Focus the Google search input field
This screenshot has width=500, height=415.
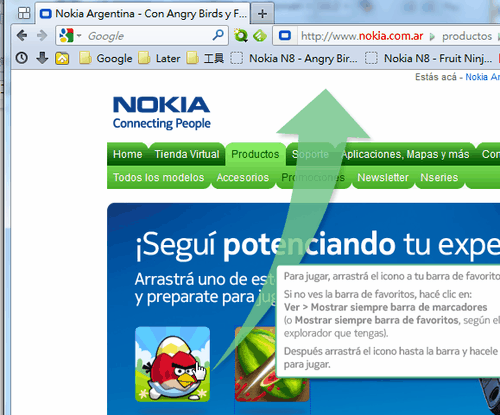pos(148,35)
